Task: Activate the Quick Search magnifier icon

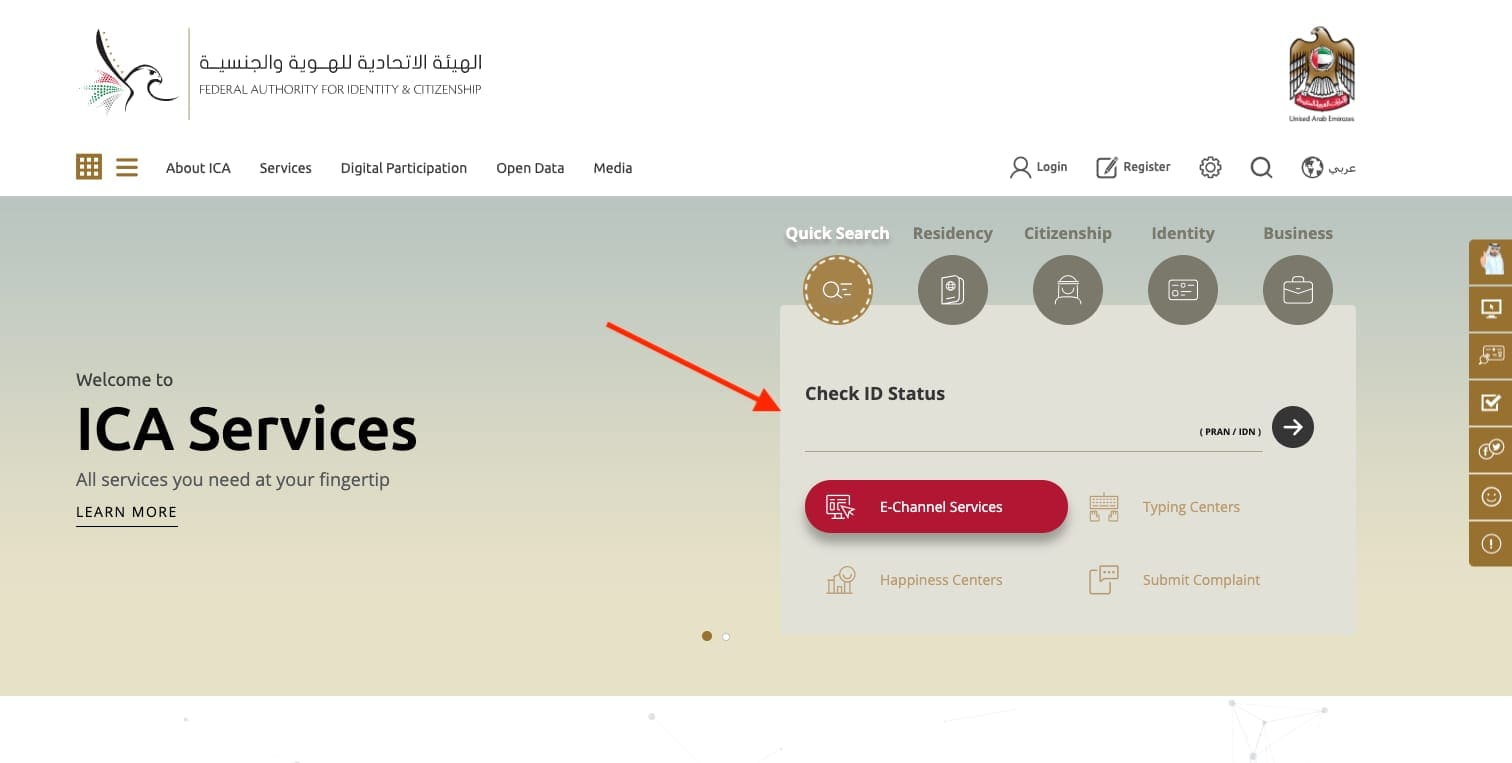Action: point(837,289)
